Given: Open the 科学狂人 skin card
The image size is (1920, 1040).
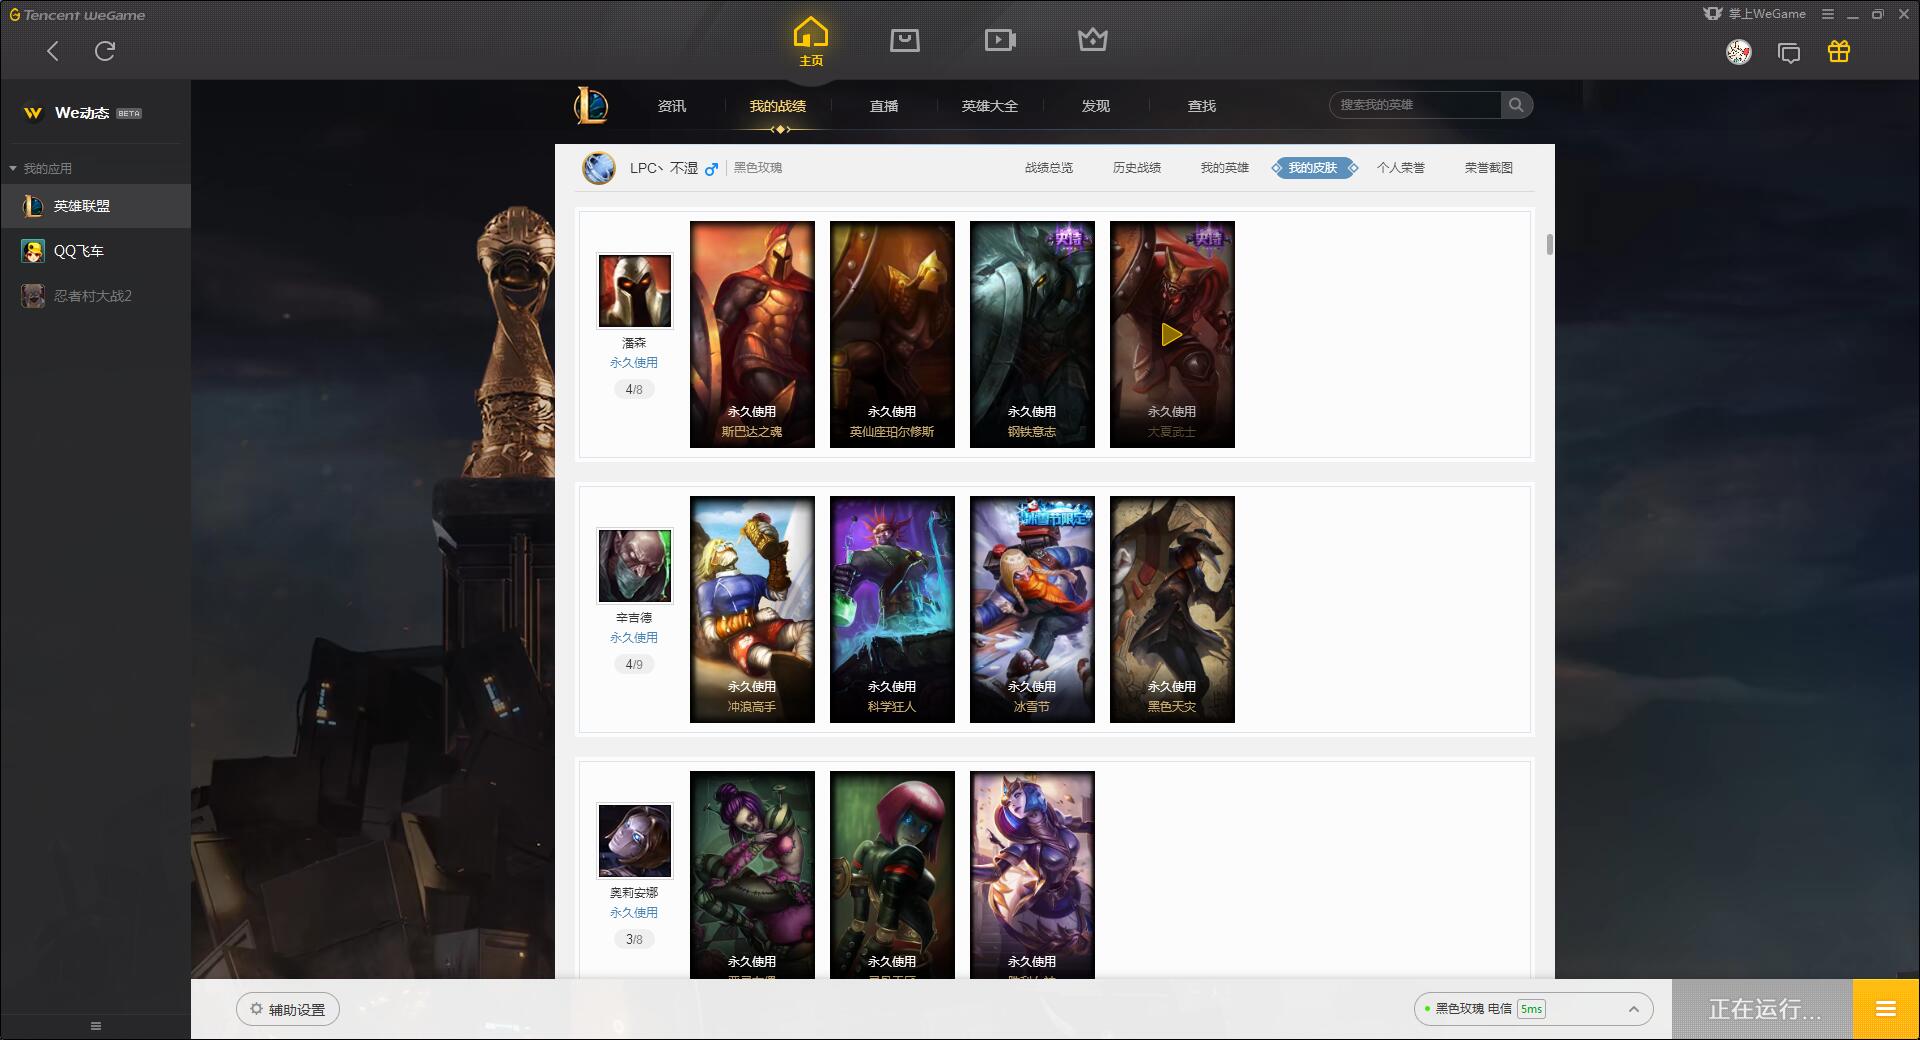Looking at the screenshot, I should pyautogui.click(x=892, y=609).
